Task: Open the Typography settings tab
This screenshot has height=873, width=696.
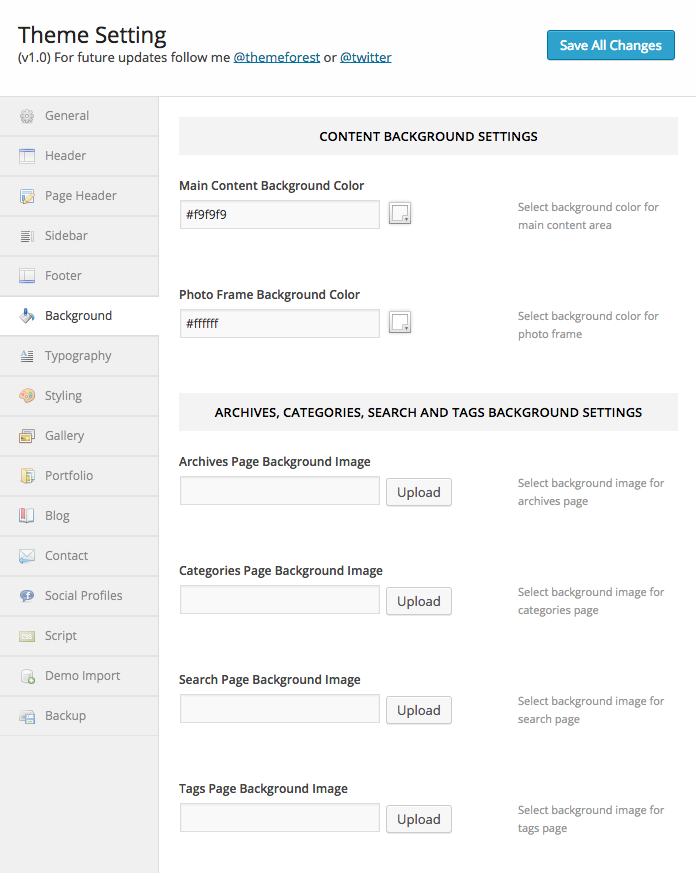Action: tap(78, 356)
